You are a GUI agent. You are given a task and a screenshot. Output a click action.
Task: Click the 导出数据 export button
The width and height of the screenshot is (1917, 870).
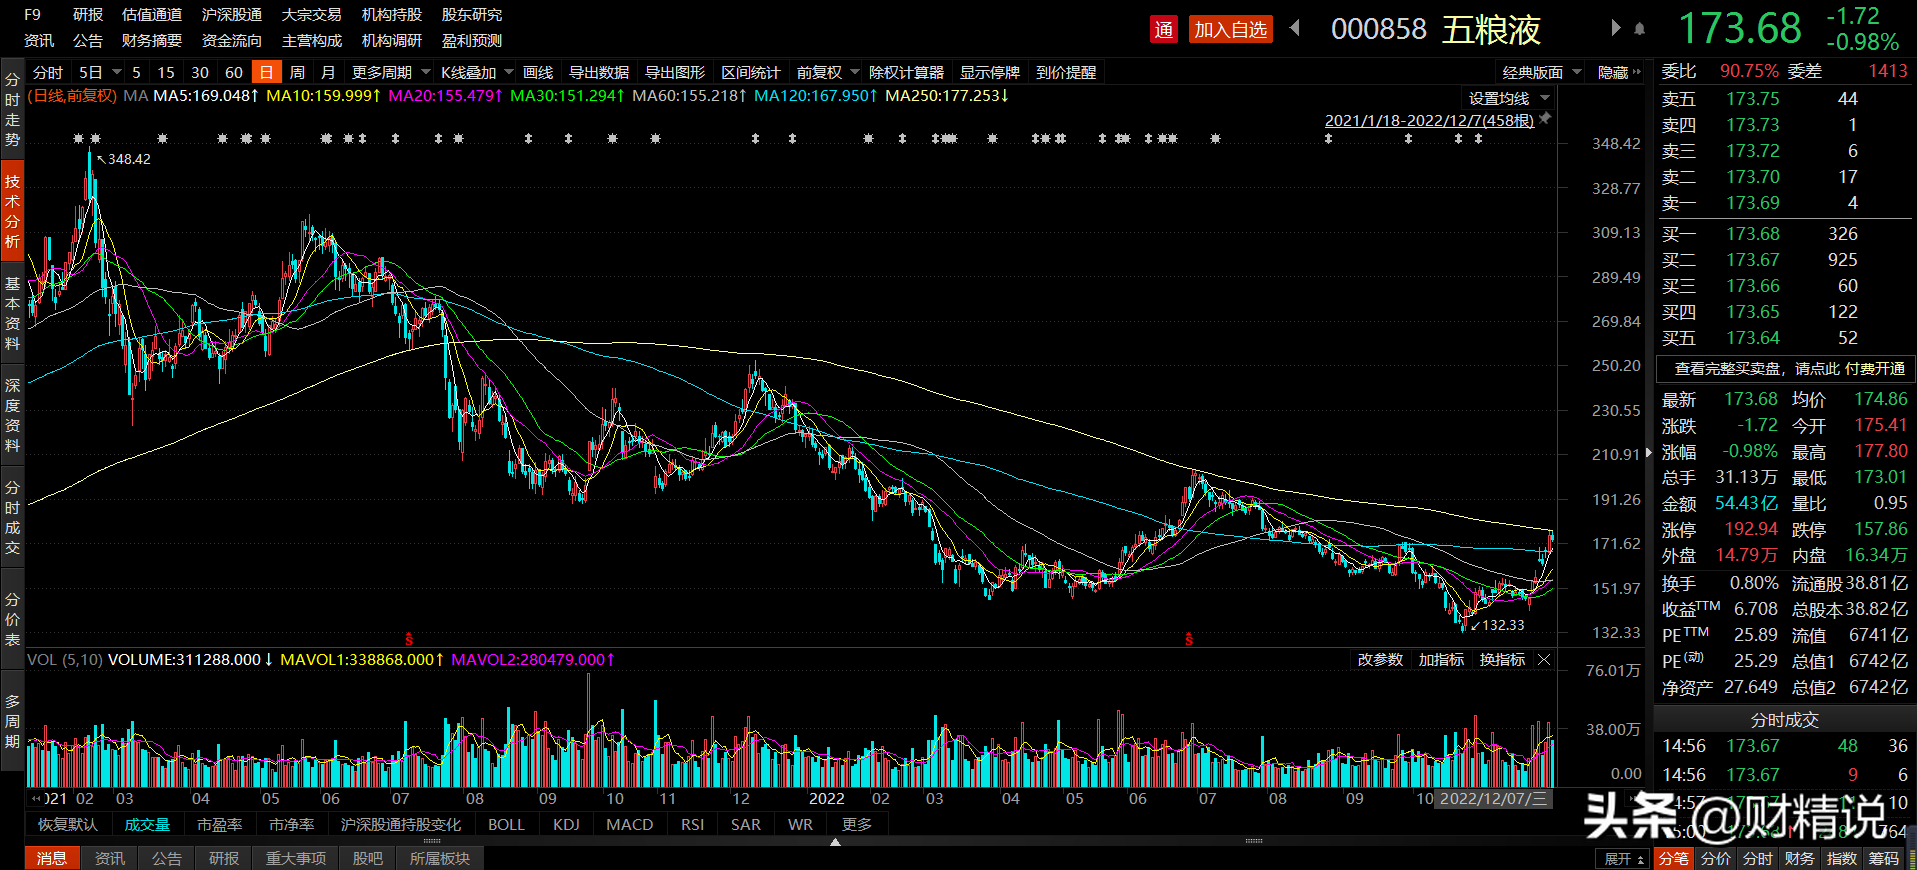[x=598, y=72]
